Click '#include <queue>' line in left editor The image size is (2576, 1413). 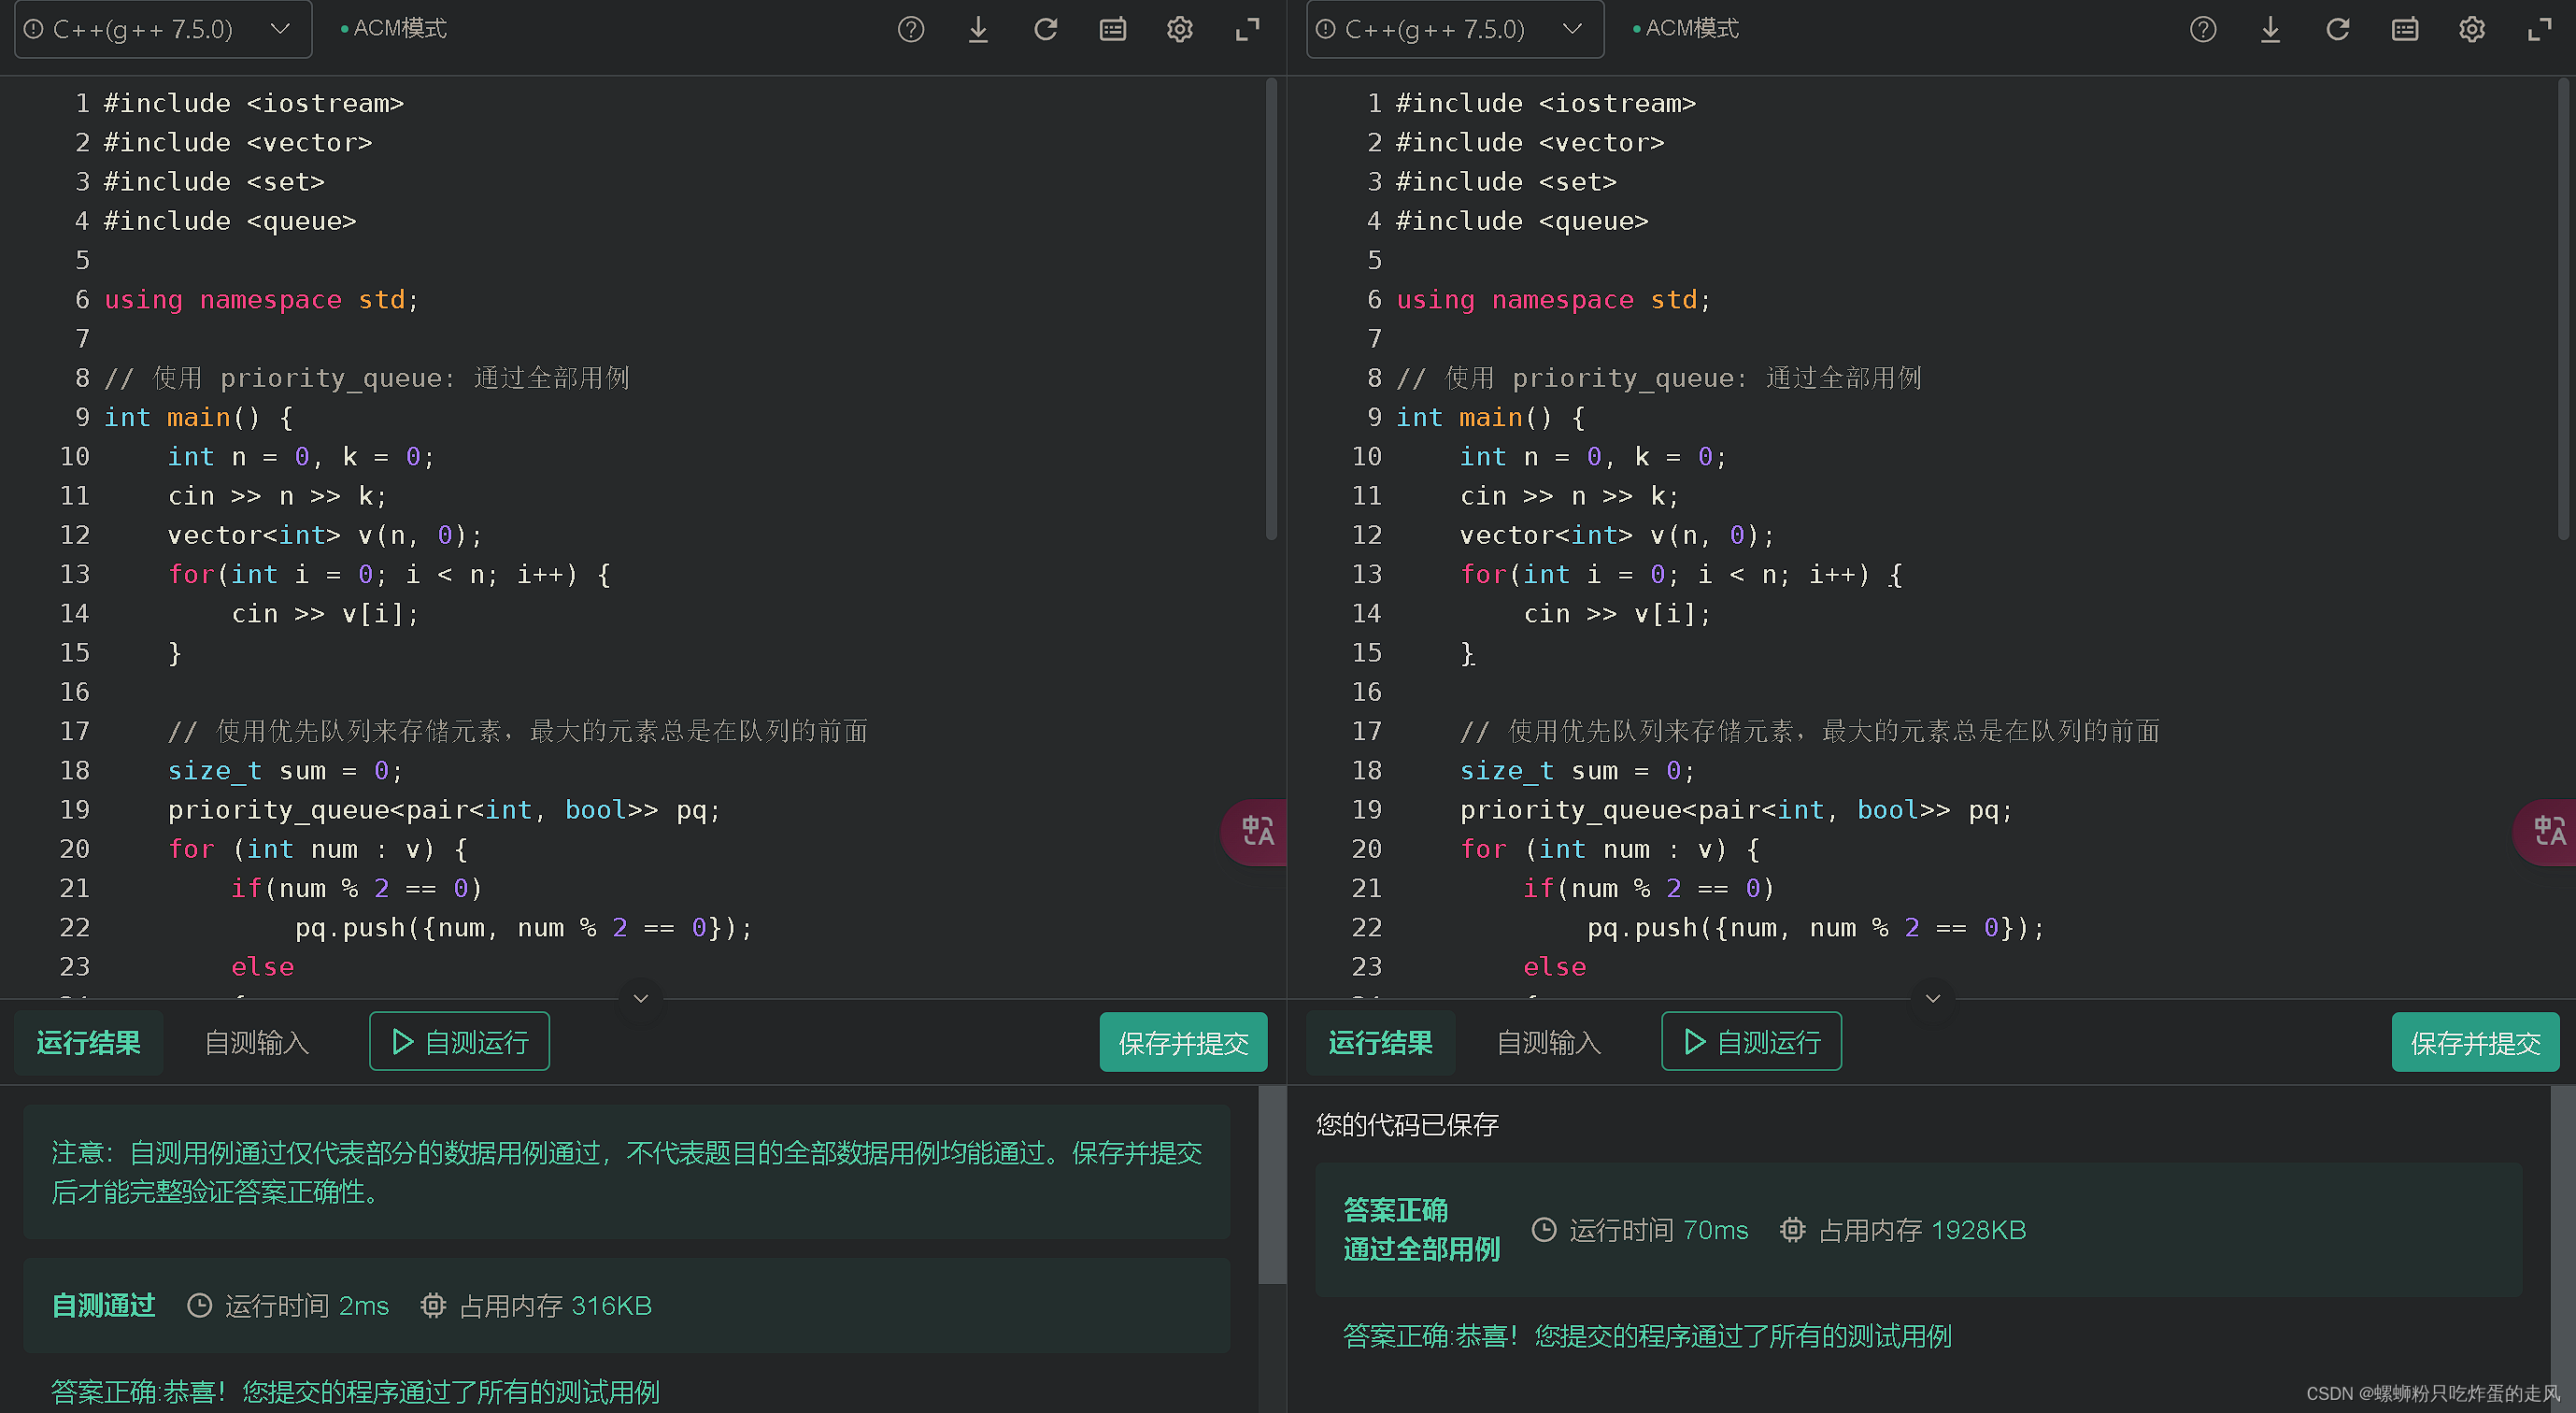[230, 221]
